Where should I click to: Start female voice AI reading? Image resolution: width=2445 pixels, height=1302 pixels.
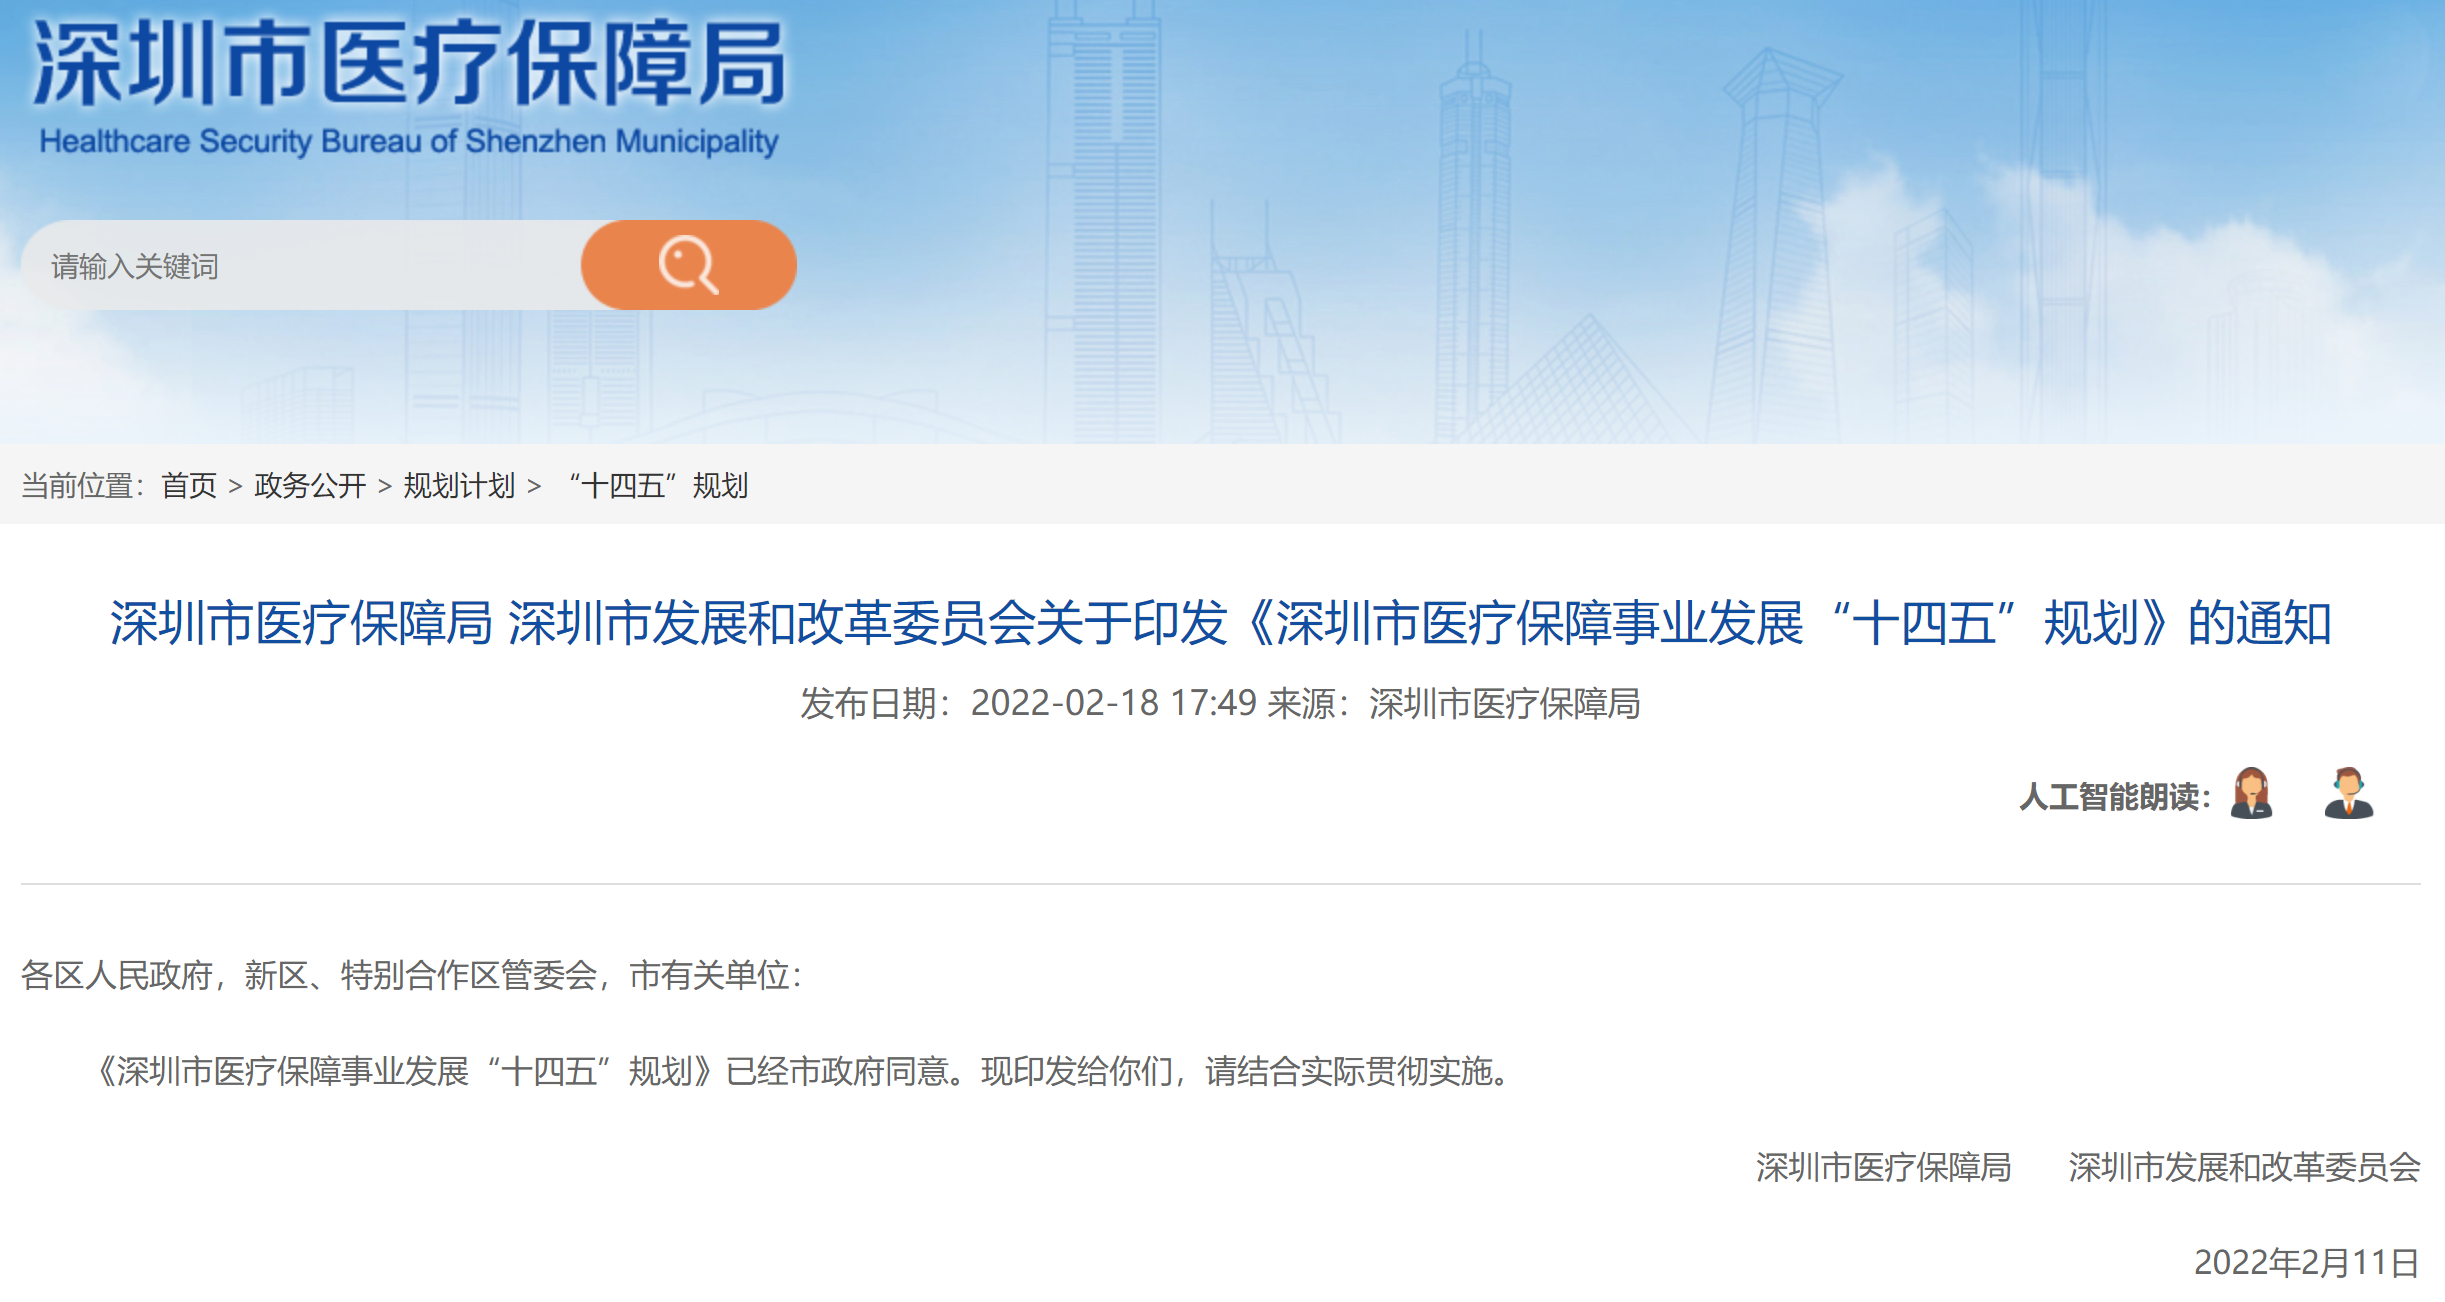pos(2251,794)
